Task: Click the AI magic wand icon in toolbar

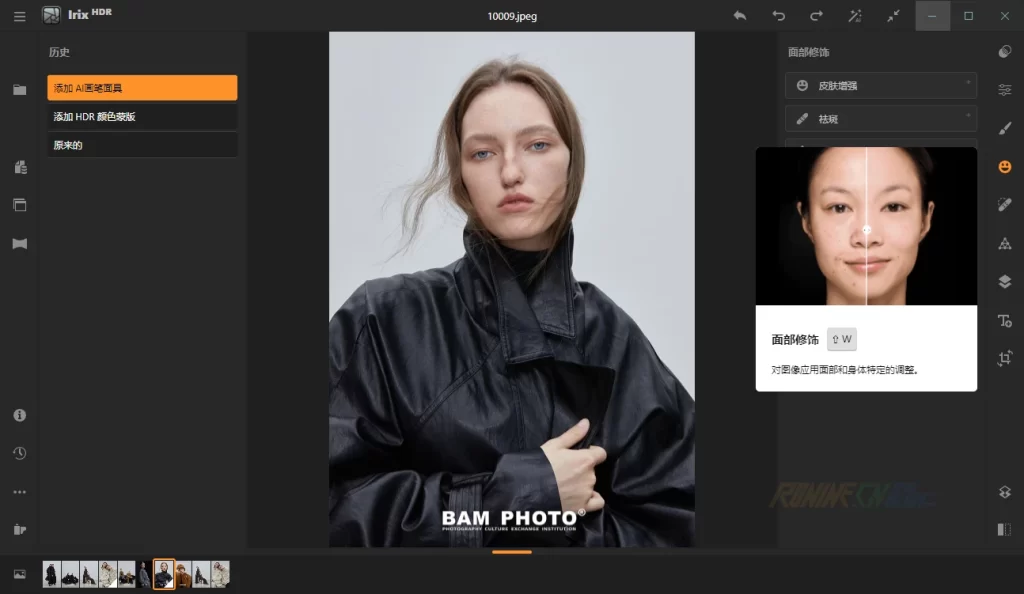Action: click(853, 16)
